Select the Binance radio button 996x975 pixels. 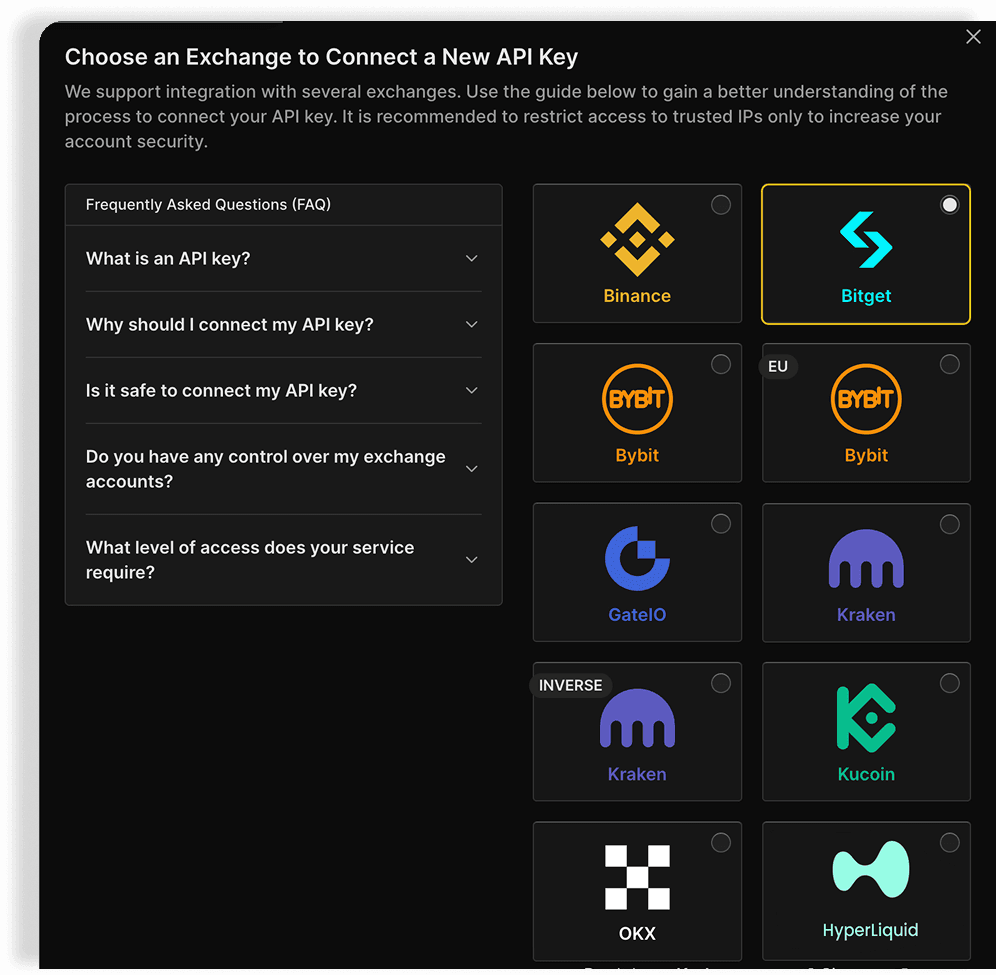click(x=720, y=205)
